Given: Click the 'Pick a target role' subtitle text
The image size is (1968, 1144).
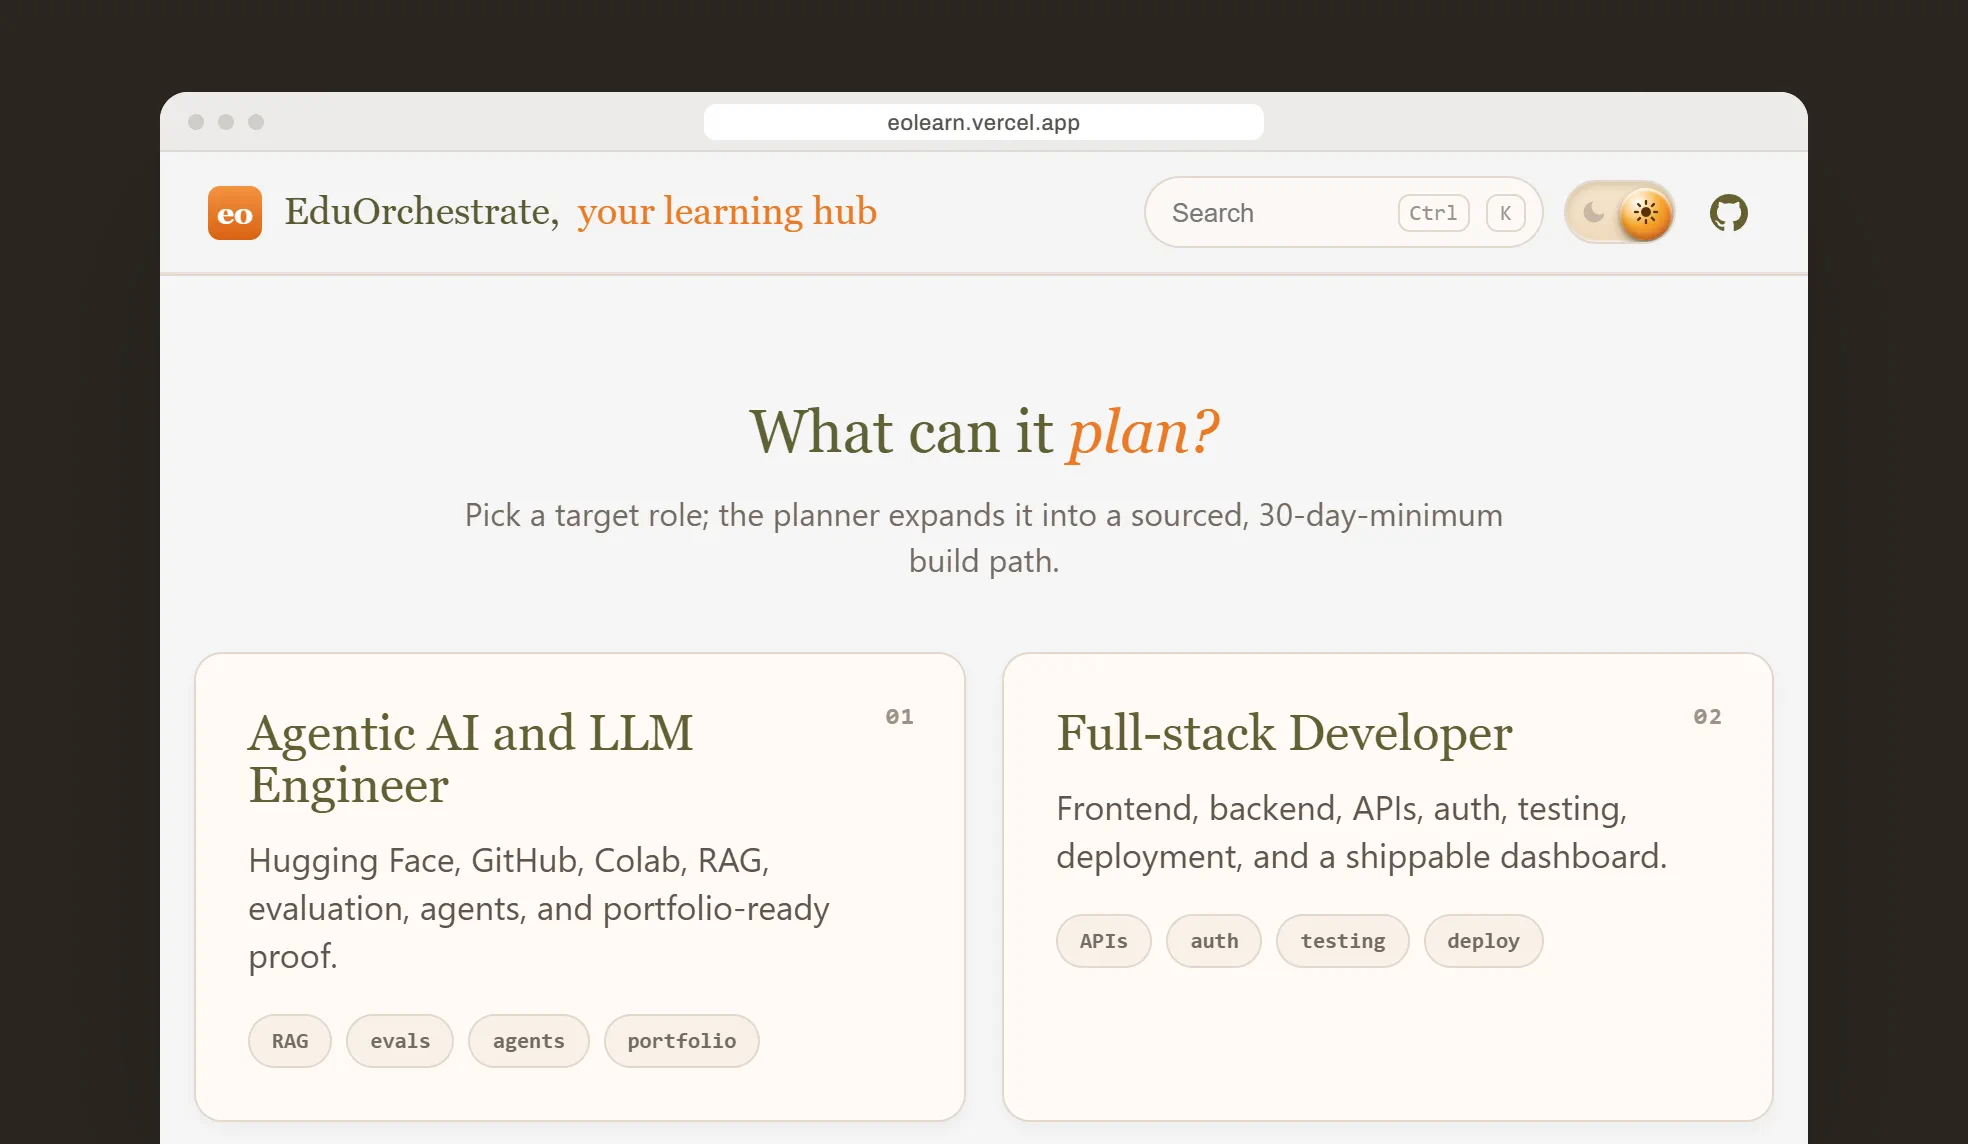Looking at the screenshot, I should click(x=984, y=538).
